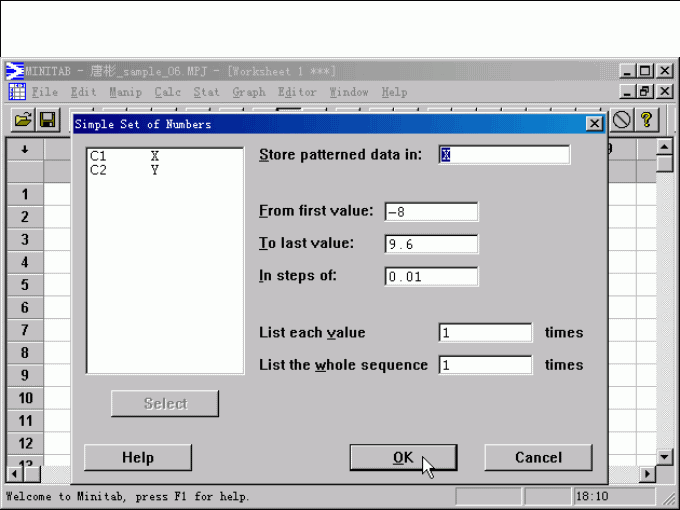
Task: Click the 'List each value' times field
Action: (x=485, y=333)
